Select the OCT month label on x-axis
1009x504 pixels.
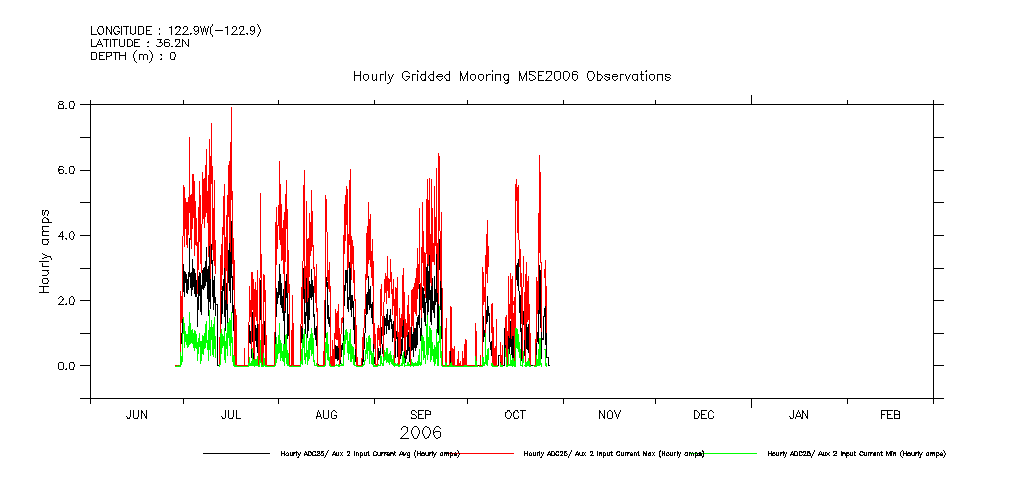515,414
